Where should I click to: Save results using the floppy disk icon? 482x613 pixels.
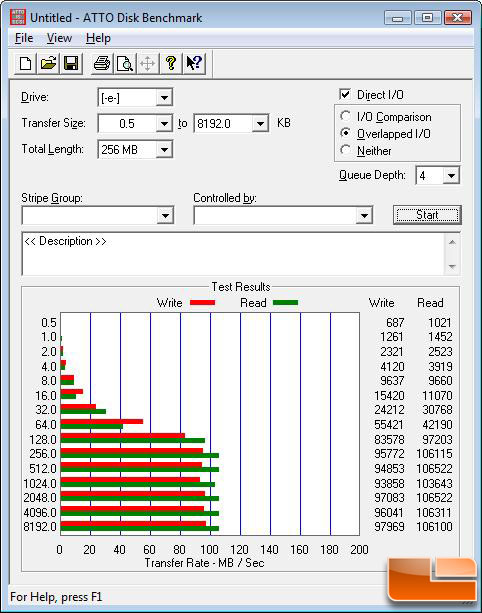71,63
